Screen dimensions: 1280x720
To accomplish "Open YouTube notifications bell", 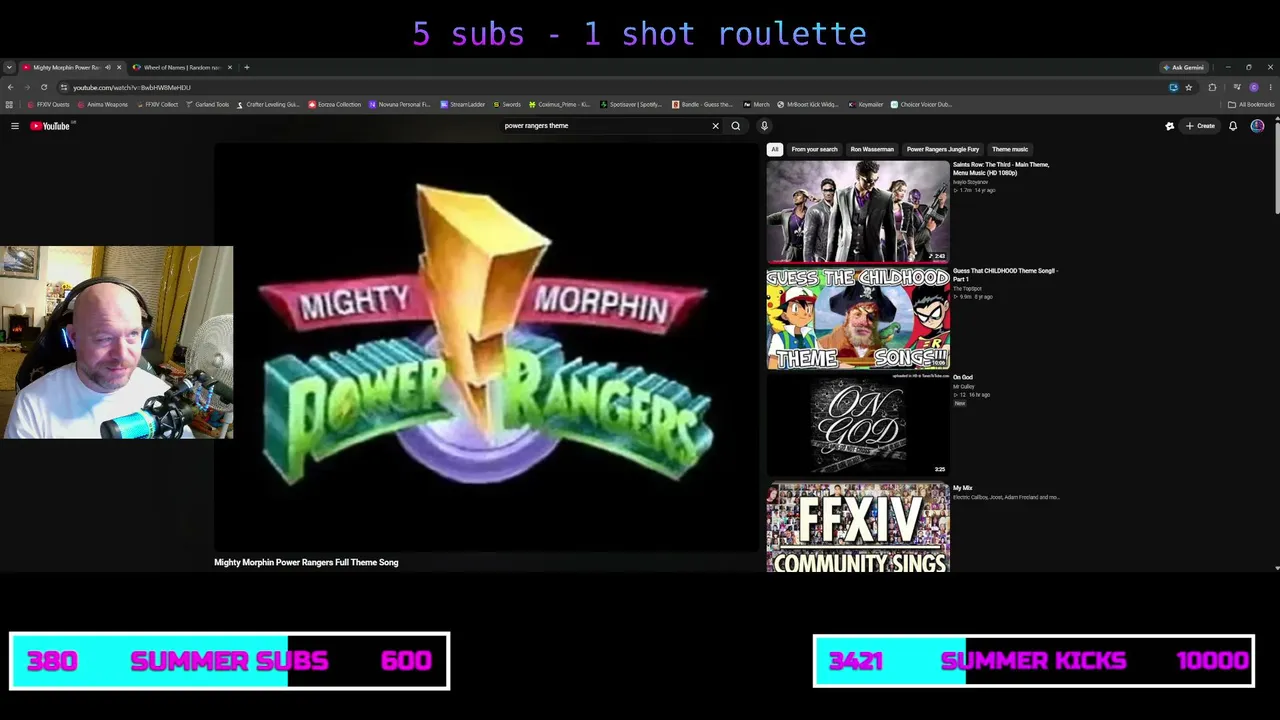I will [1233, 126].
